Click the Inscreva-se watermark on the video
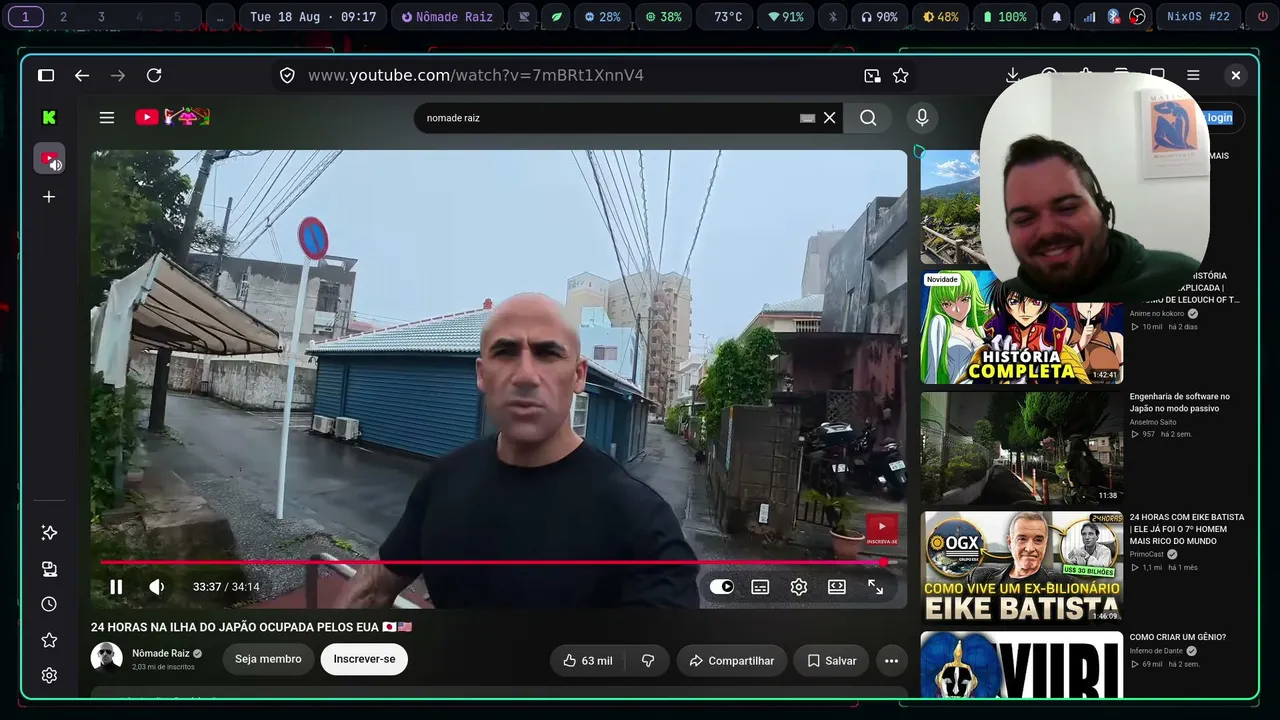 [x=881, y=529]
